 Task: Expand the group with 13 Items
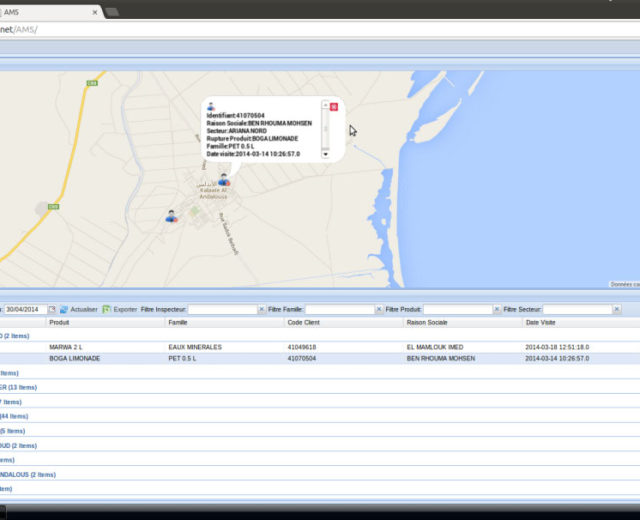18,387
